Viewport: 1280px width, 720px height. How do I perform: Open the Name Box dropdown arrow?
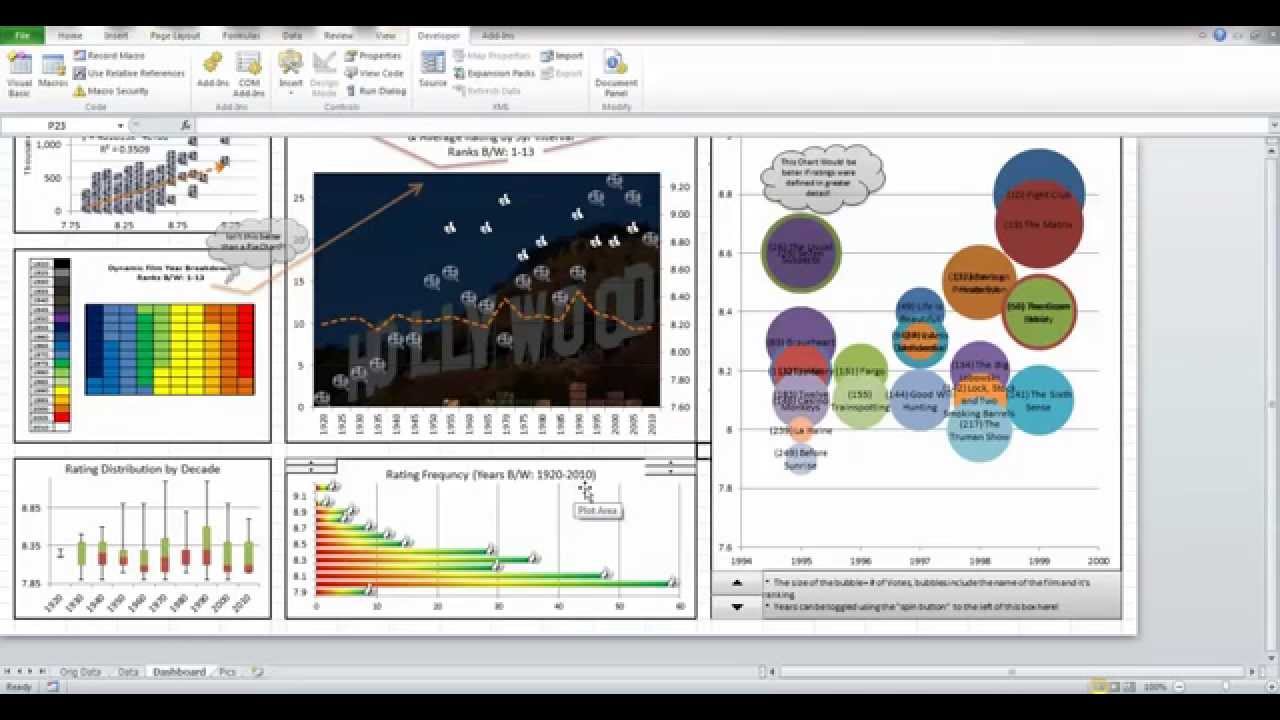pyautogui.click(x=121, y=126)
